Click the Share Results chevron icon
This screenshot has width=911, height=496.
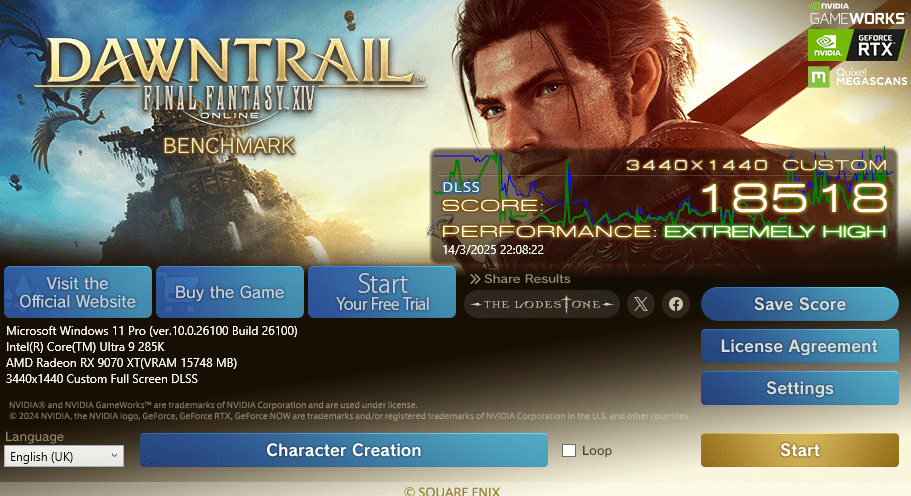coord(475,279)
